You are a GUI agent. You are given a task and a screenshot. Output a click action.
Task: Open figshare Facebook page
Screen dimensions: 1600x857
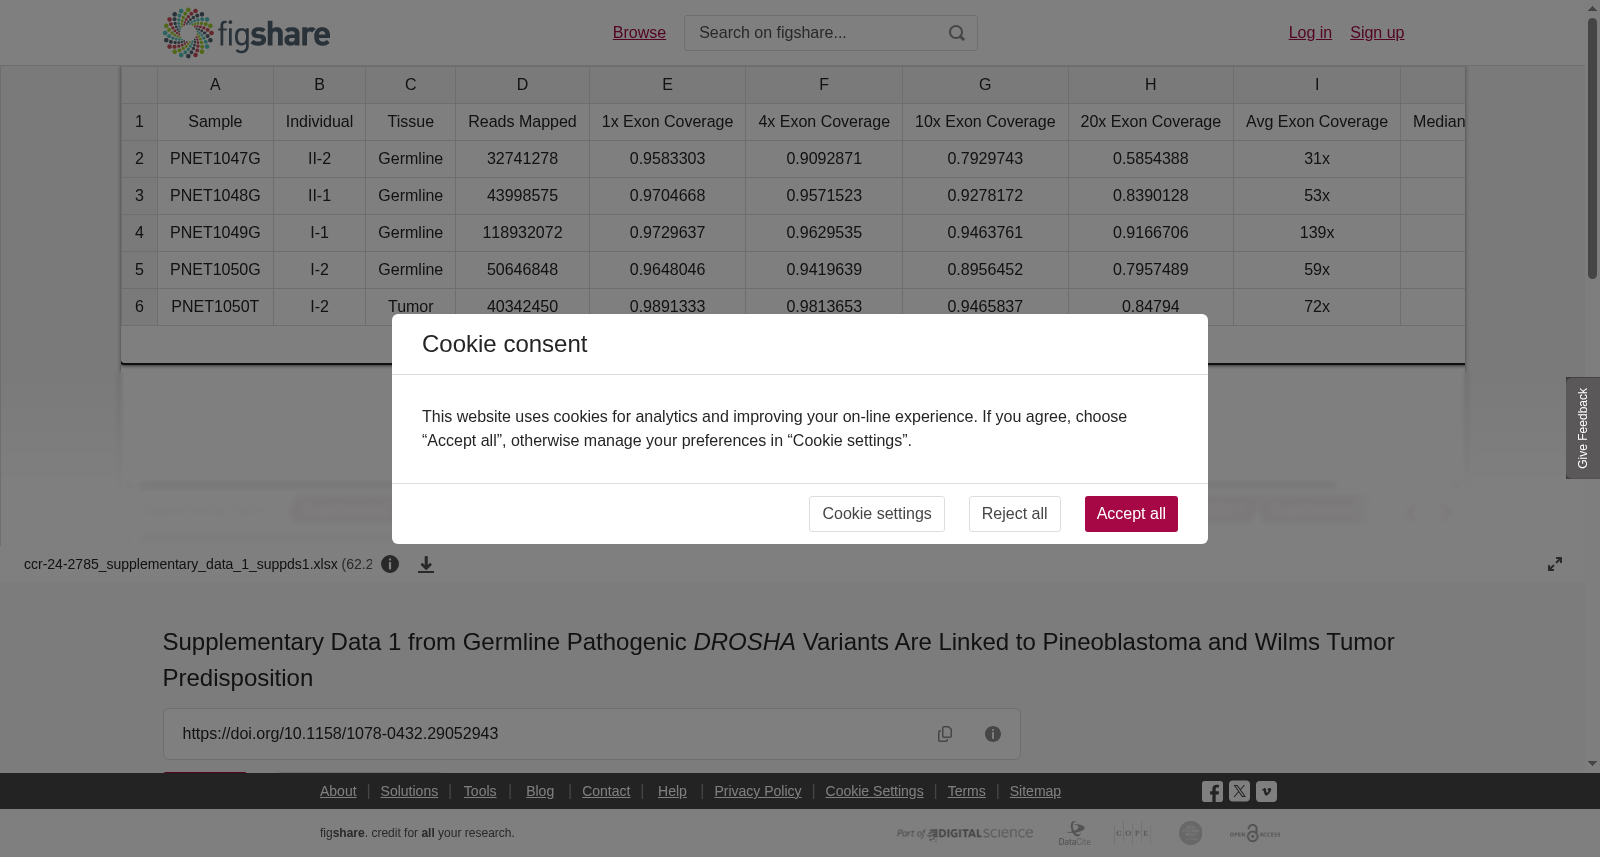(x=1212, y=791)
